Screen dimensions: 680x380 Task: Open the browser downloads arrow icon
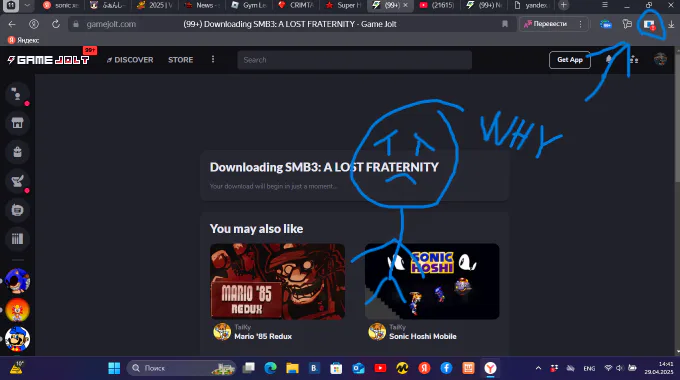(671, 24)
